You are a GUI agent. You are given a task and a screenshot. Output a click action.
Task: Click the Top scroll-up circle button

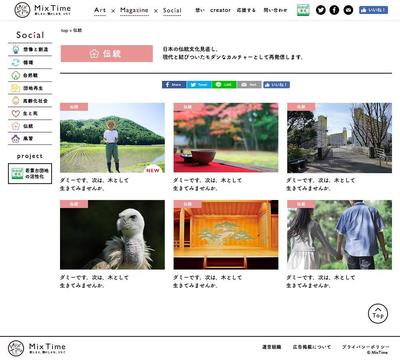[378, 314]
